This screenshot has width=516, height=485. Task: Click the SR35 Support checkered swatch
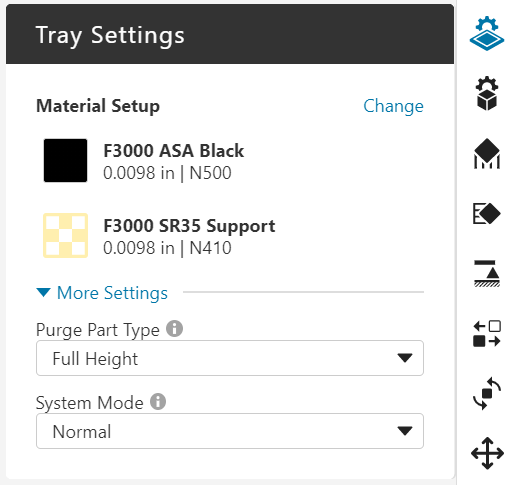[65, 235]
